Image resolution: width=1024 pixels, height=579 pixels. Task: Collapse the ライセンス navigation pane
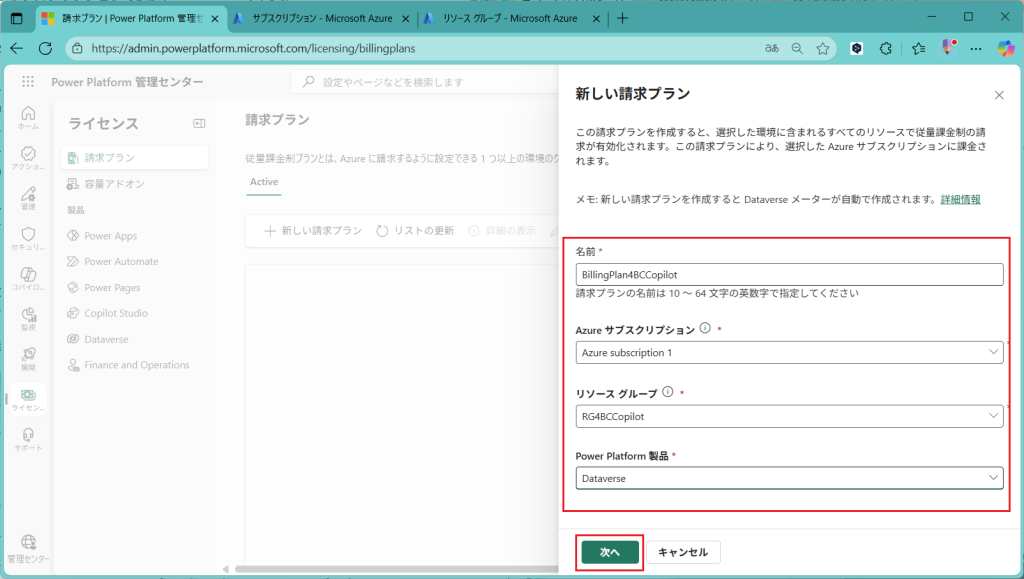(x=199, y=123)
